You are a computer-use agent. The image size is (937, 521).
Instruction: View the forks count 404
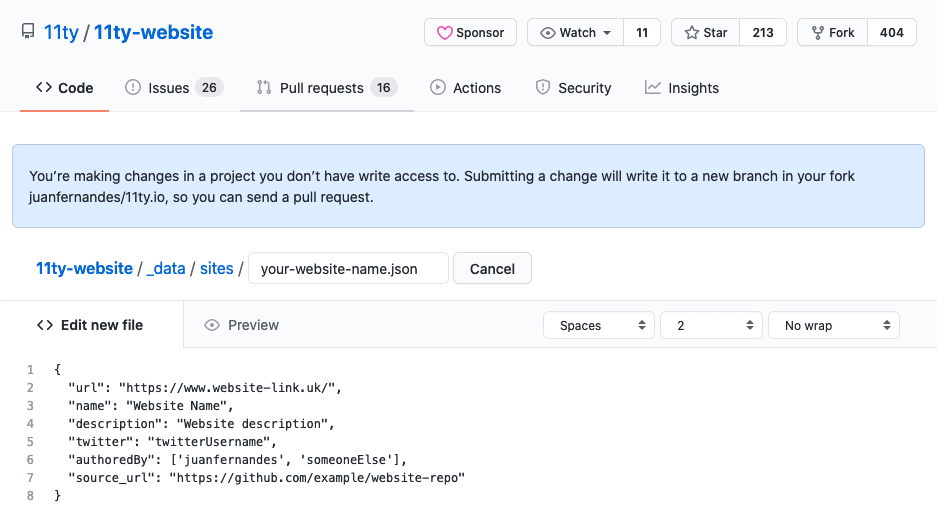[x=892, y=32]
